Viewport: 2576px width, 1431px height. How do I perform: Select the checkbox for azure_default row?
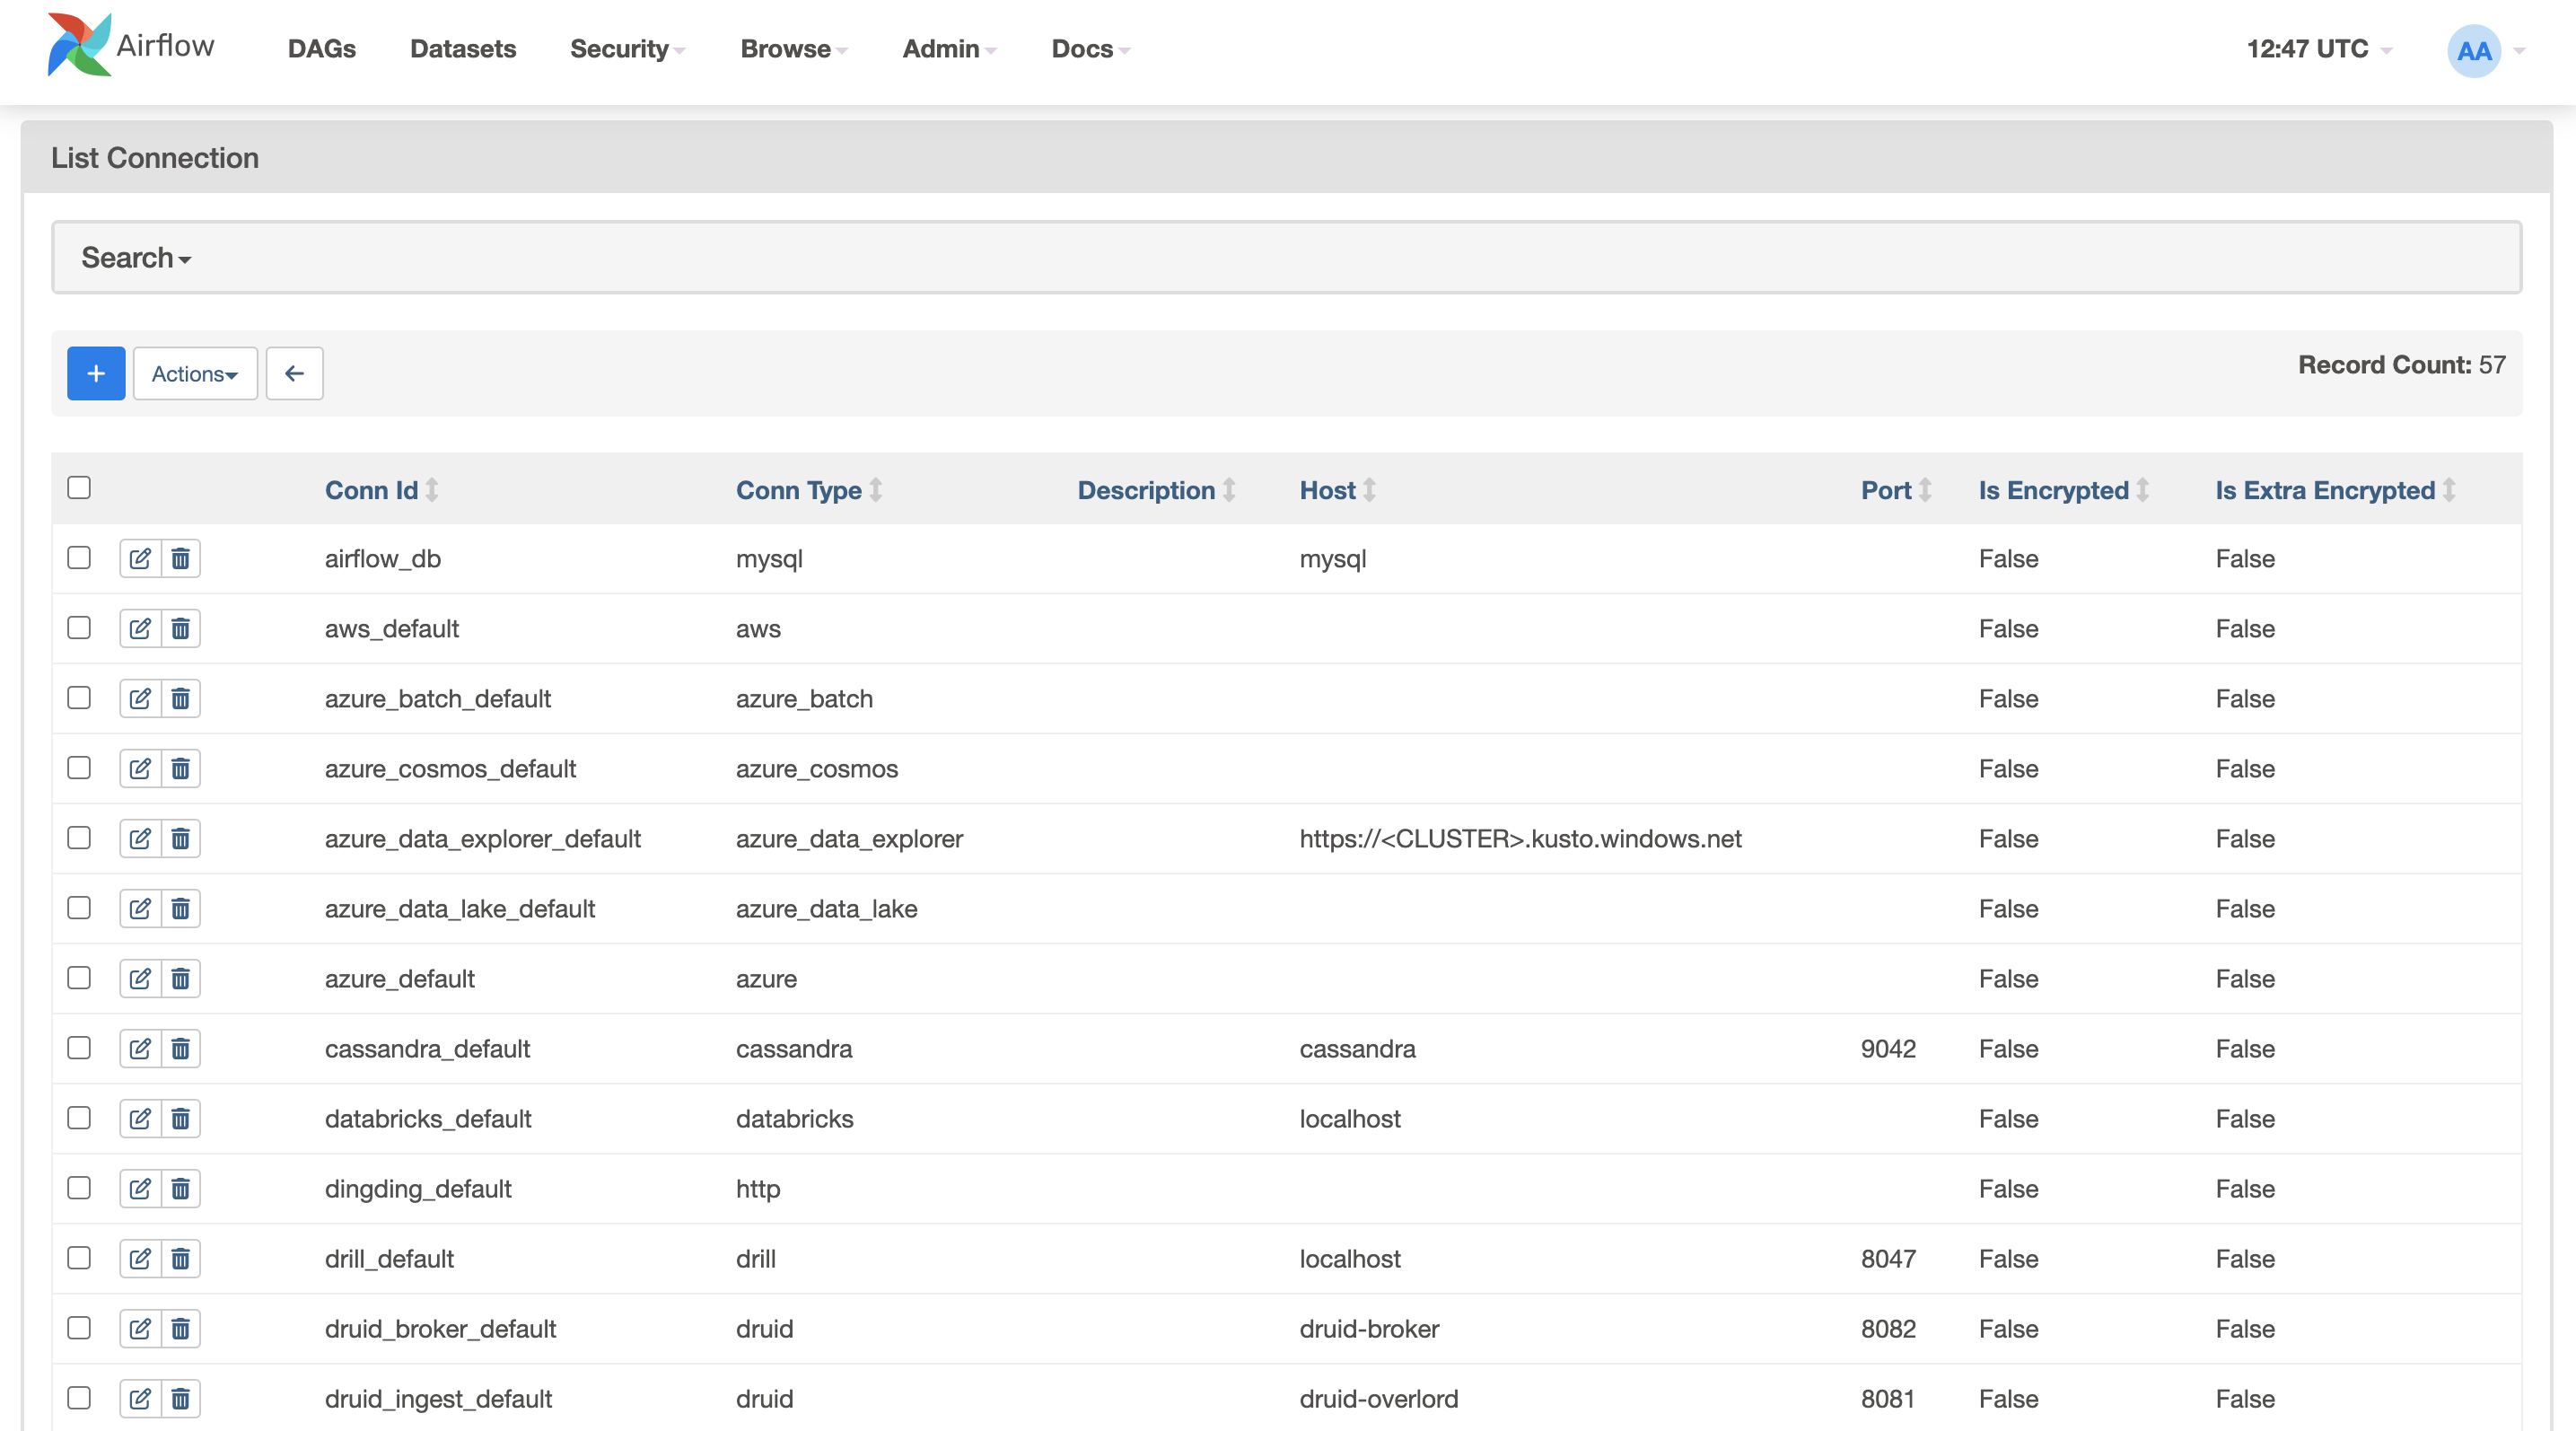tap(79, 978)
